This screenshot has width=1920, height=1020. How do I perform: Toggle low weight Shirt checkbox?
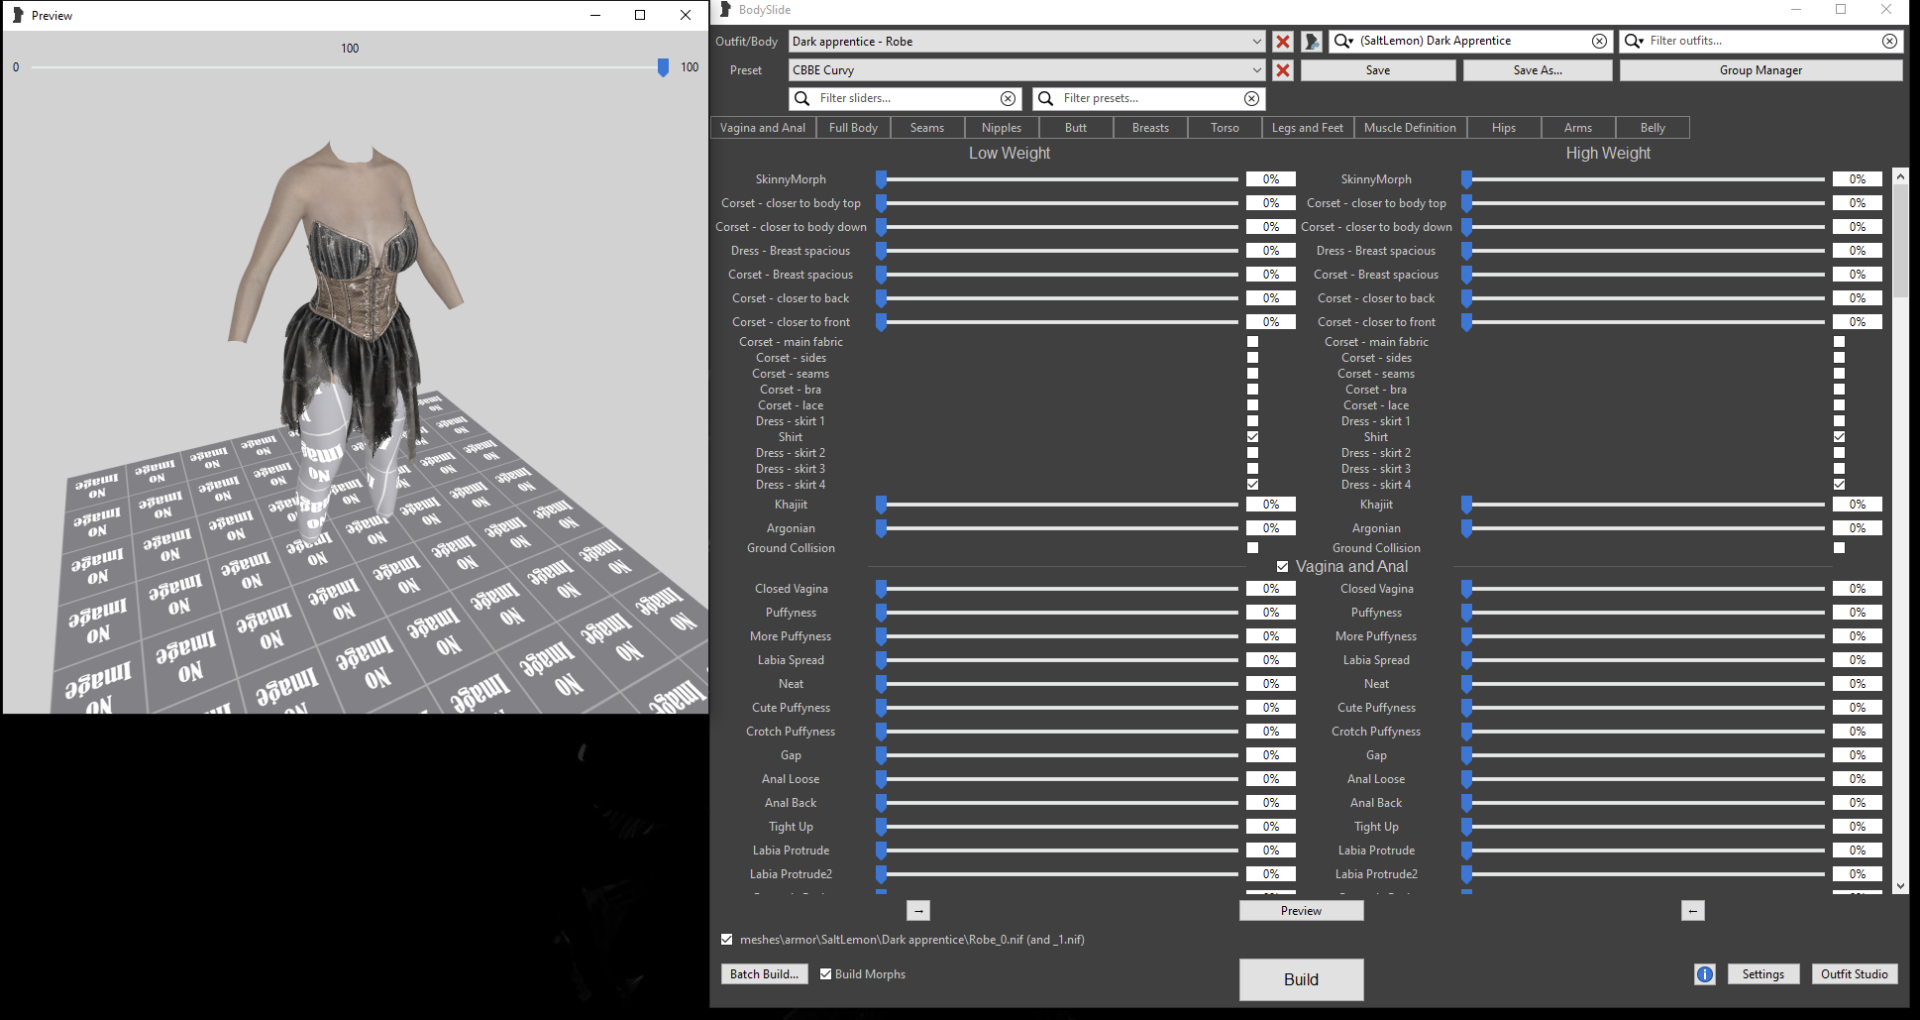pos(1252,437)
